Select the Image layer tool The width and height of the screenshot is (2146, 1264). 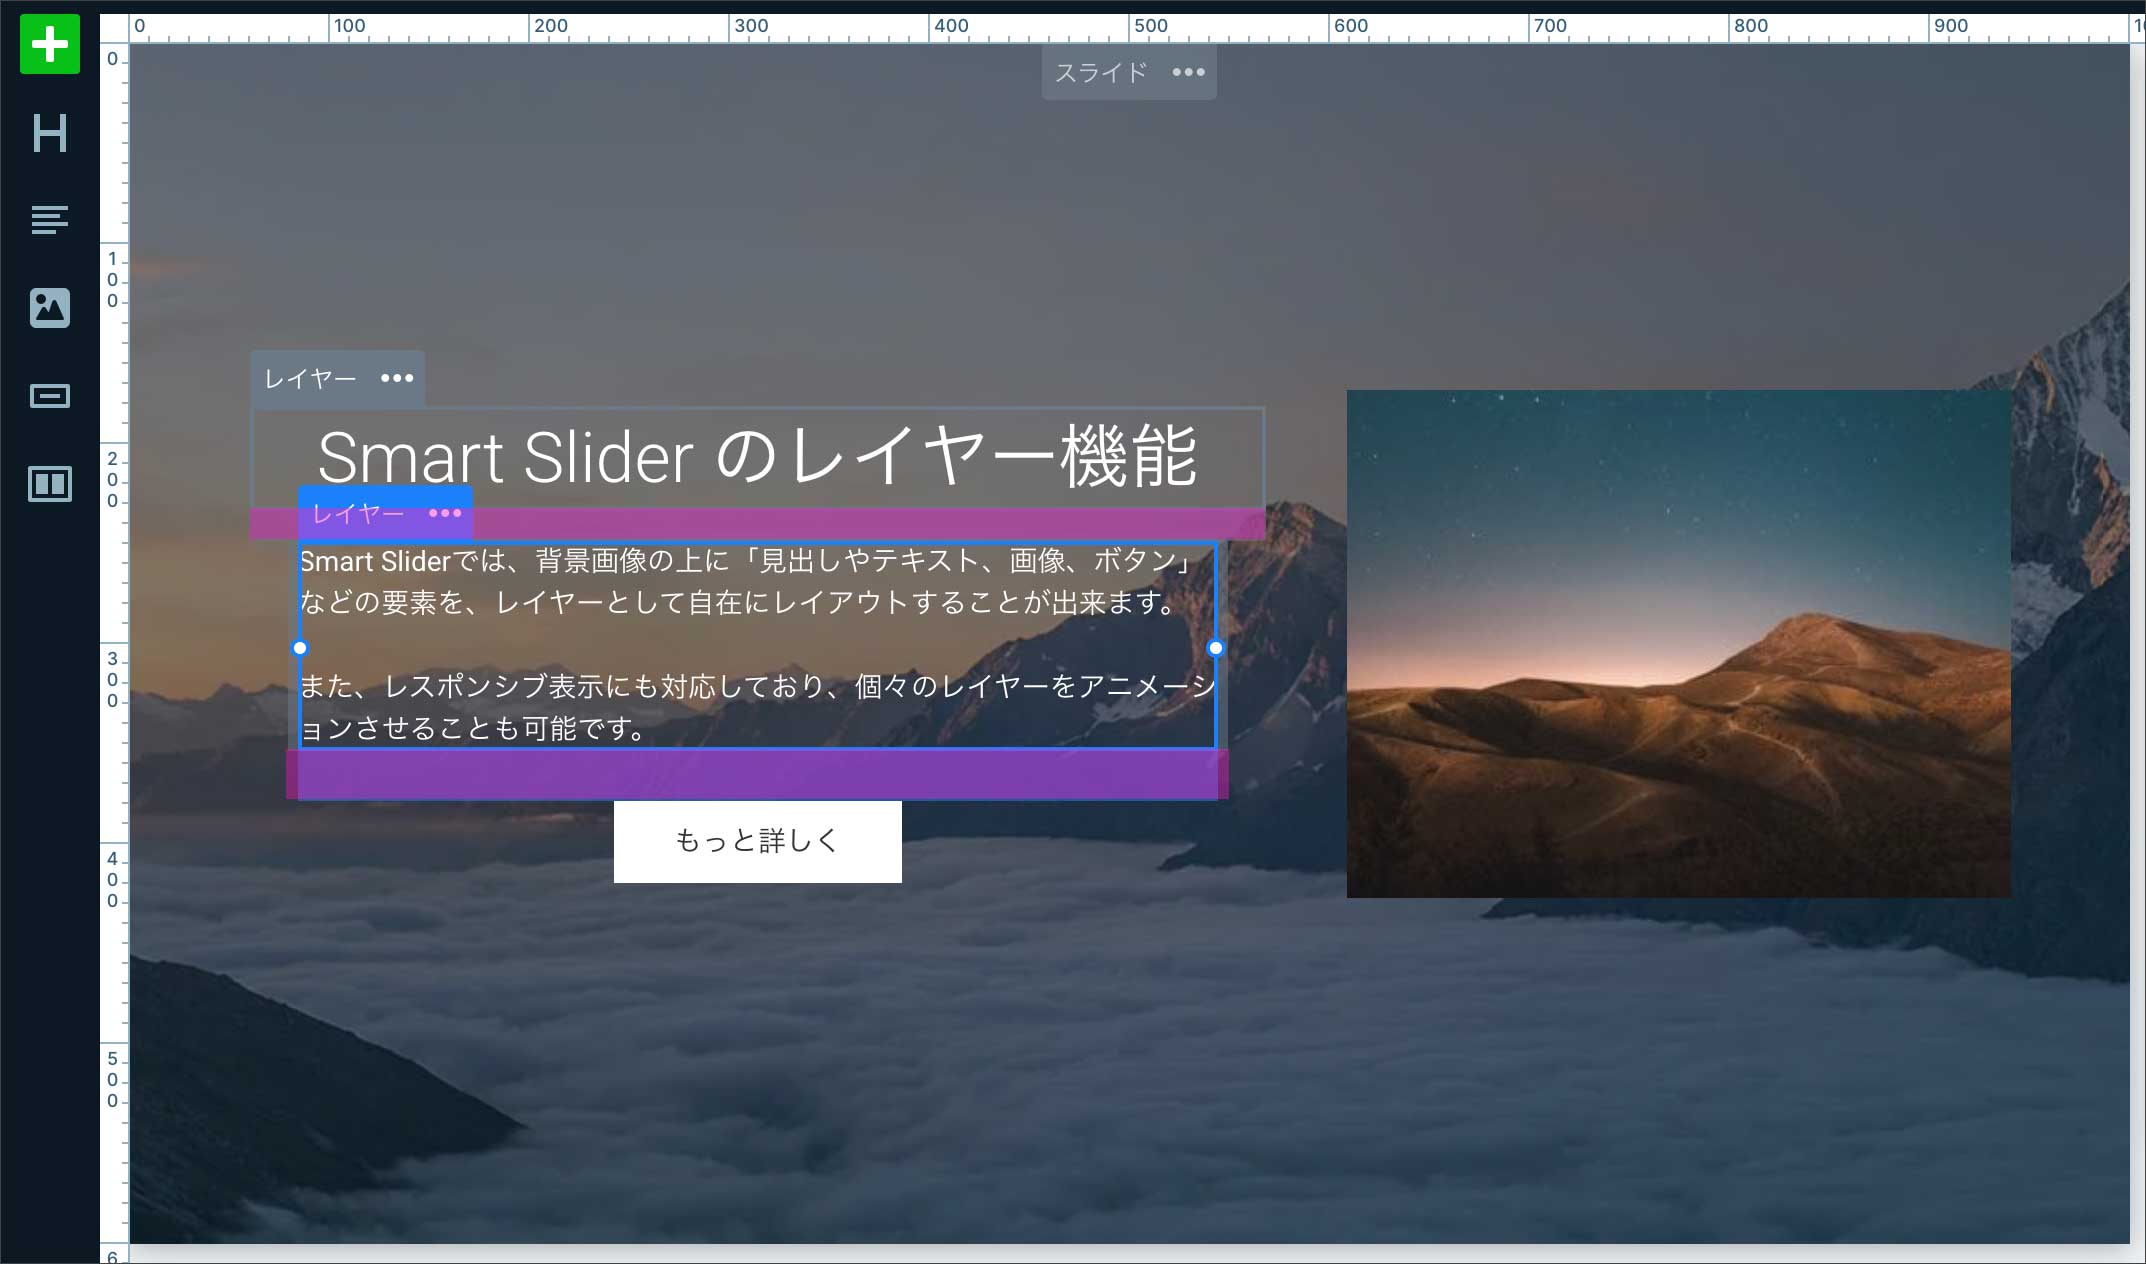tap(49, 308)
